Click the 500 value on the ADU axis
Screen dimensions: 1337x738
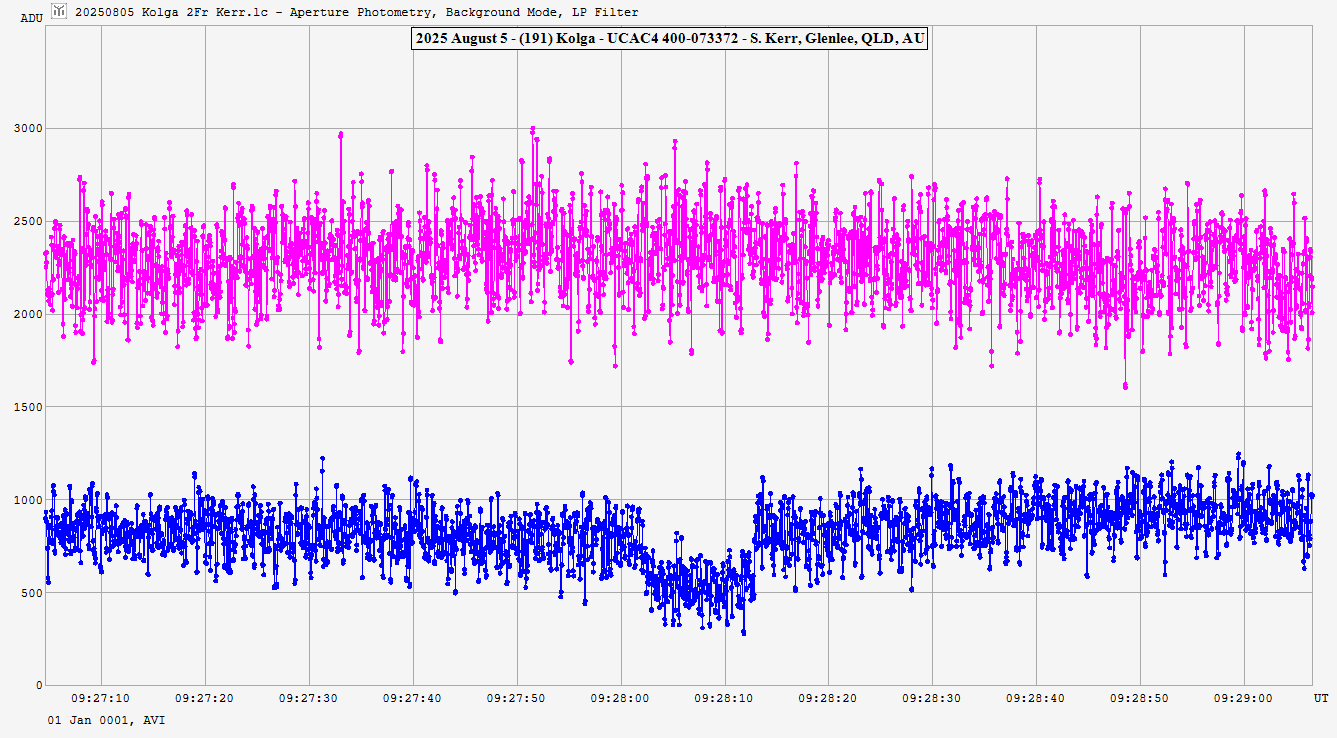pos(30,593)
